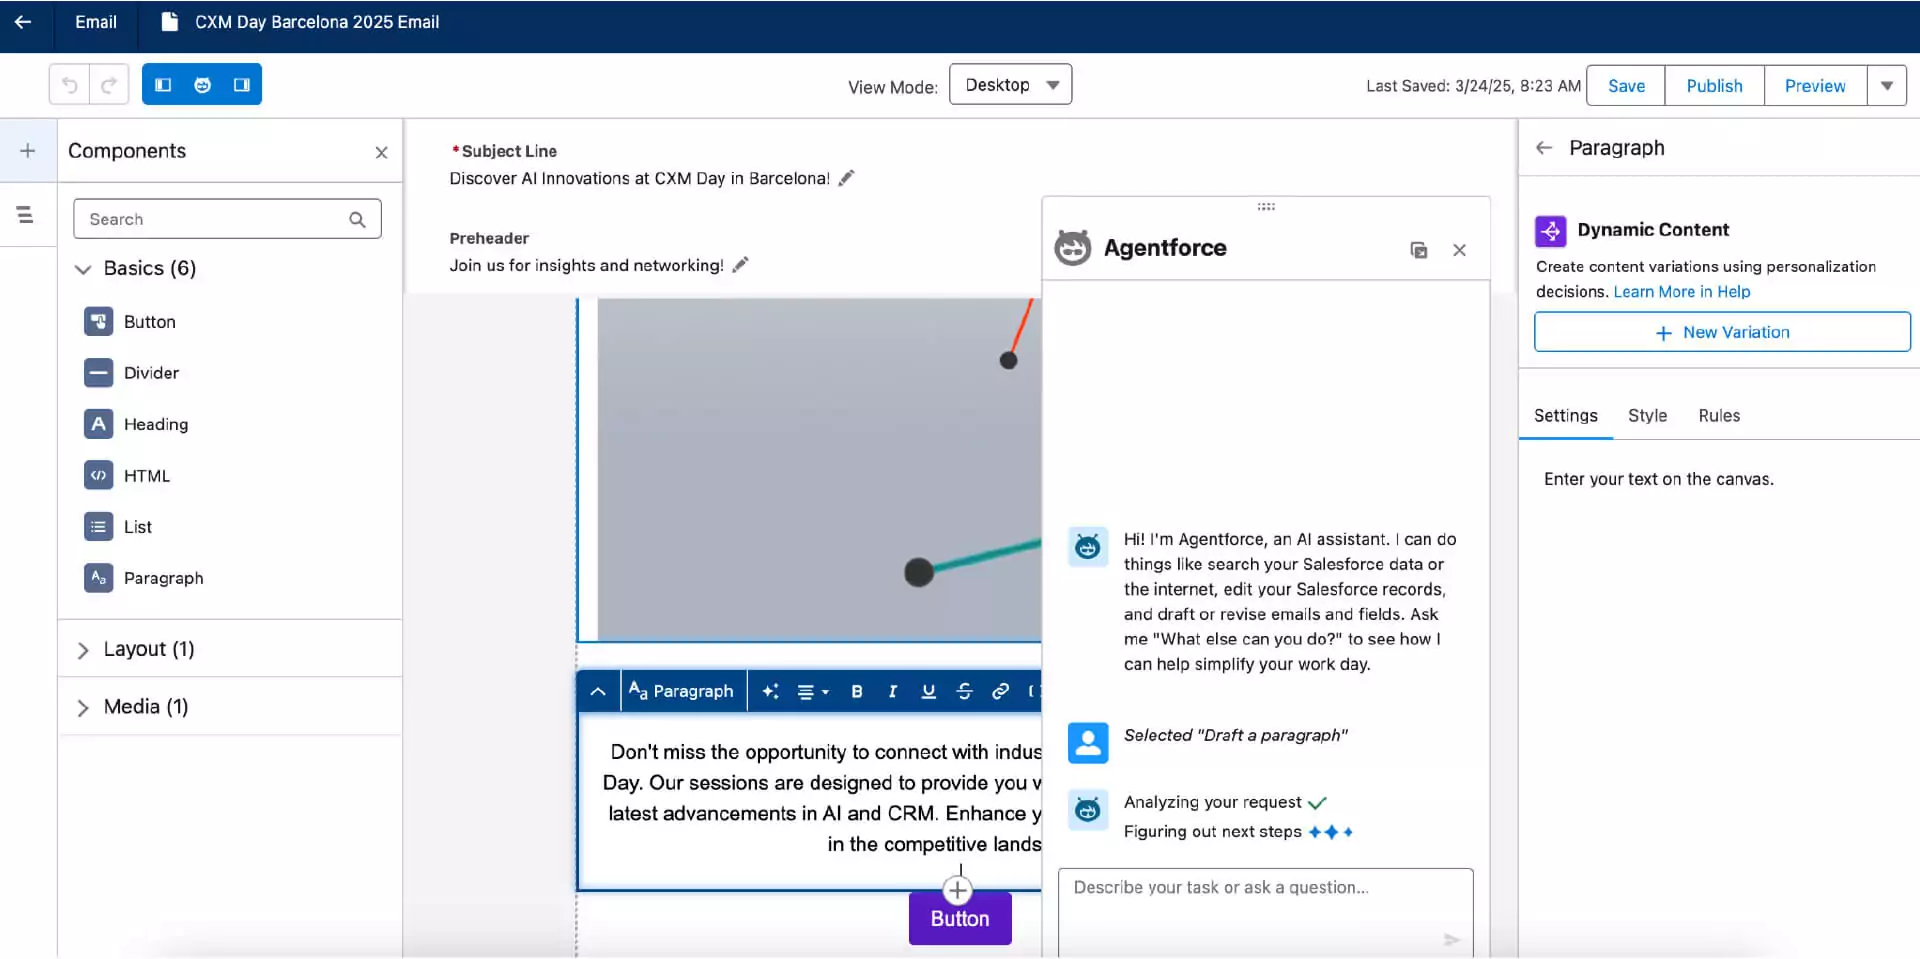Toggle the right panel visibility
Viewport: 1920px width, 959px height.
coord(241,85)
